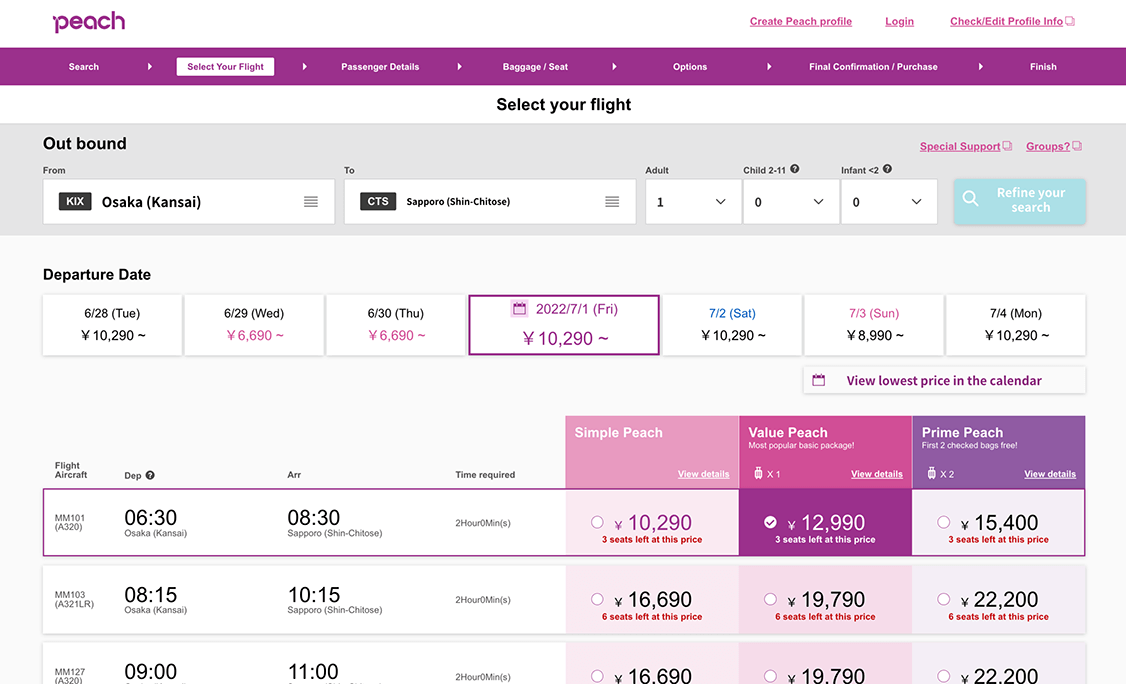
Task: Choose departure date 7/3 (Sun)
Action: click(x=874, y=325)
